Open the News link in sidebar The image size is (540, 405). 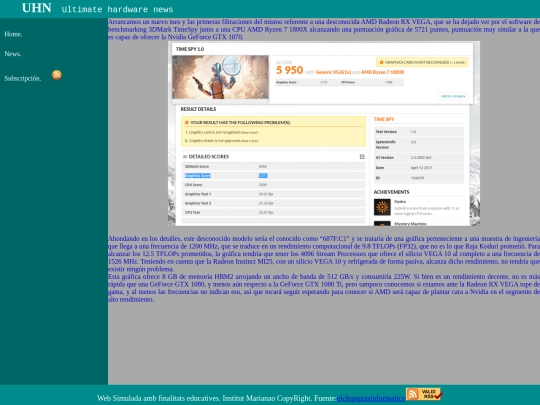point(13,54)
